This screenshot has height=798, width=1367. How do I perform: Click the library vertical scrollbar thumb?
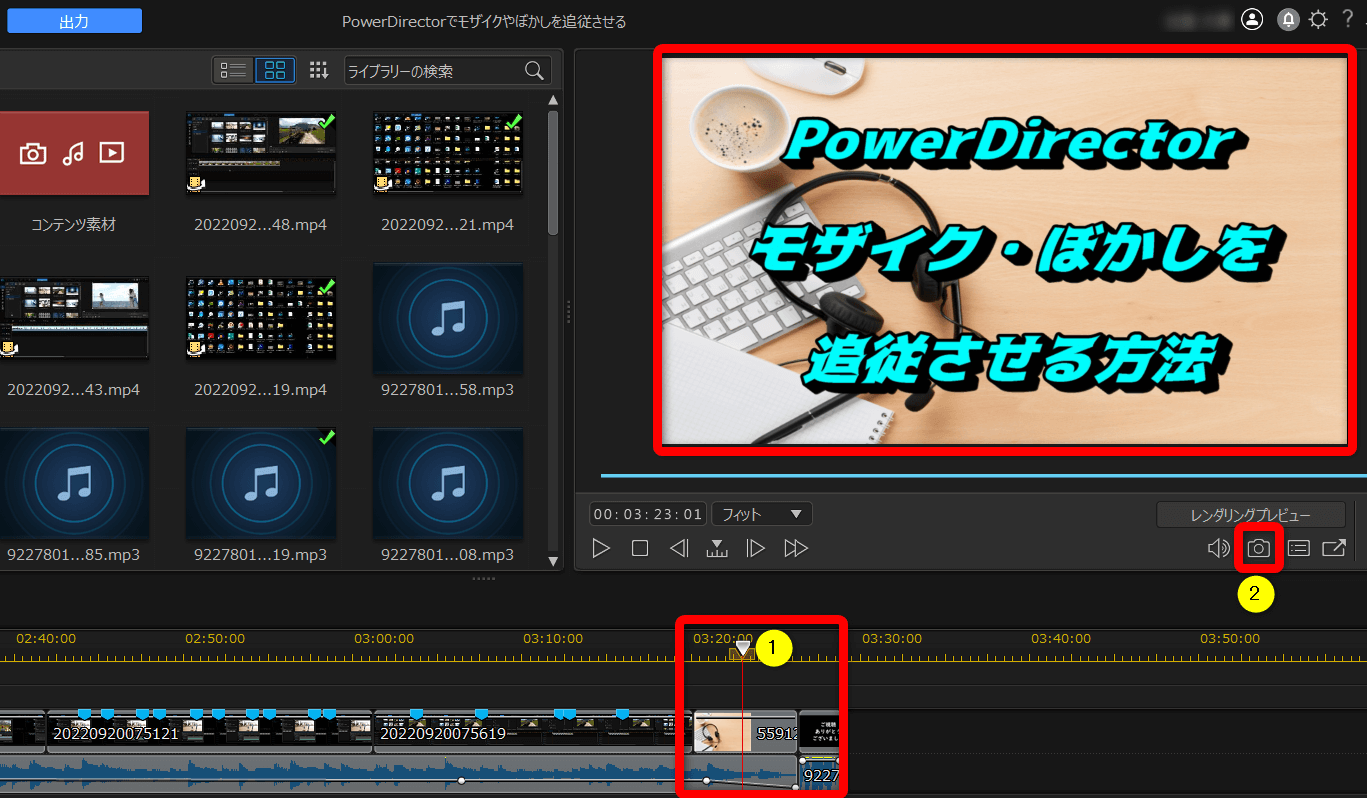tap(553, 172)
